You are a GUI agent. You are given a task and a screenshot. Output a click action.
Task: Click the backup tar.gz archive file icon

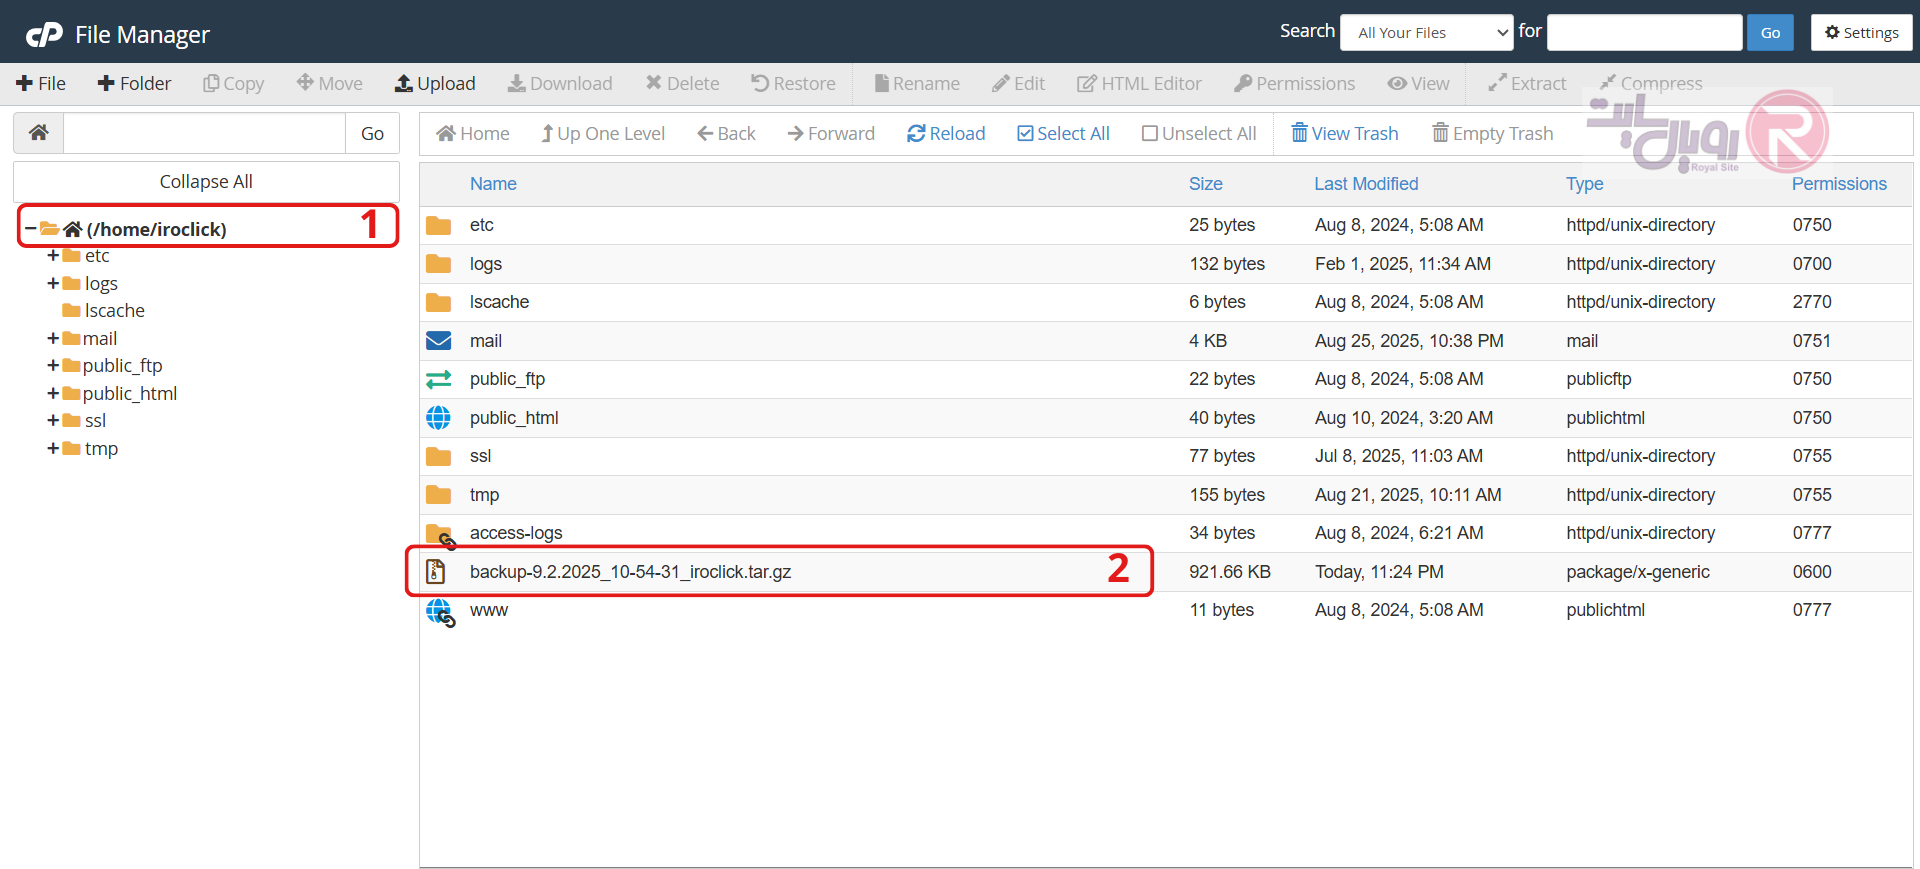(x=436, y=572)
